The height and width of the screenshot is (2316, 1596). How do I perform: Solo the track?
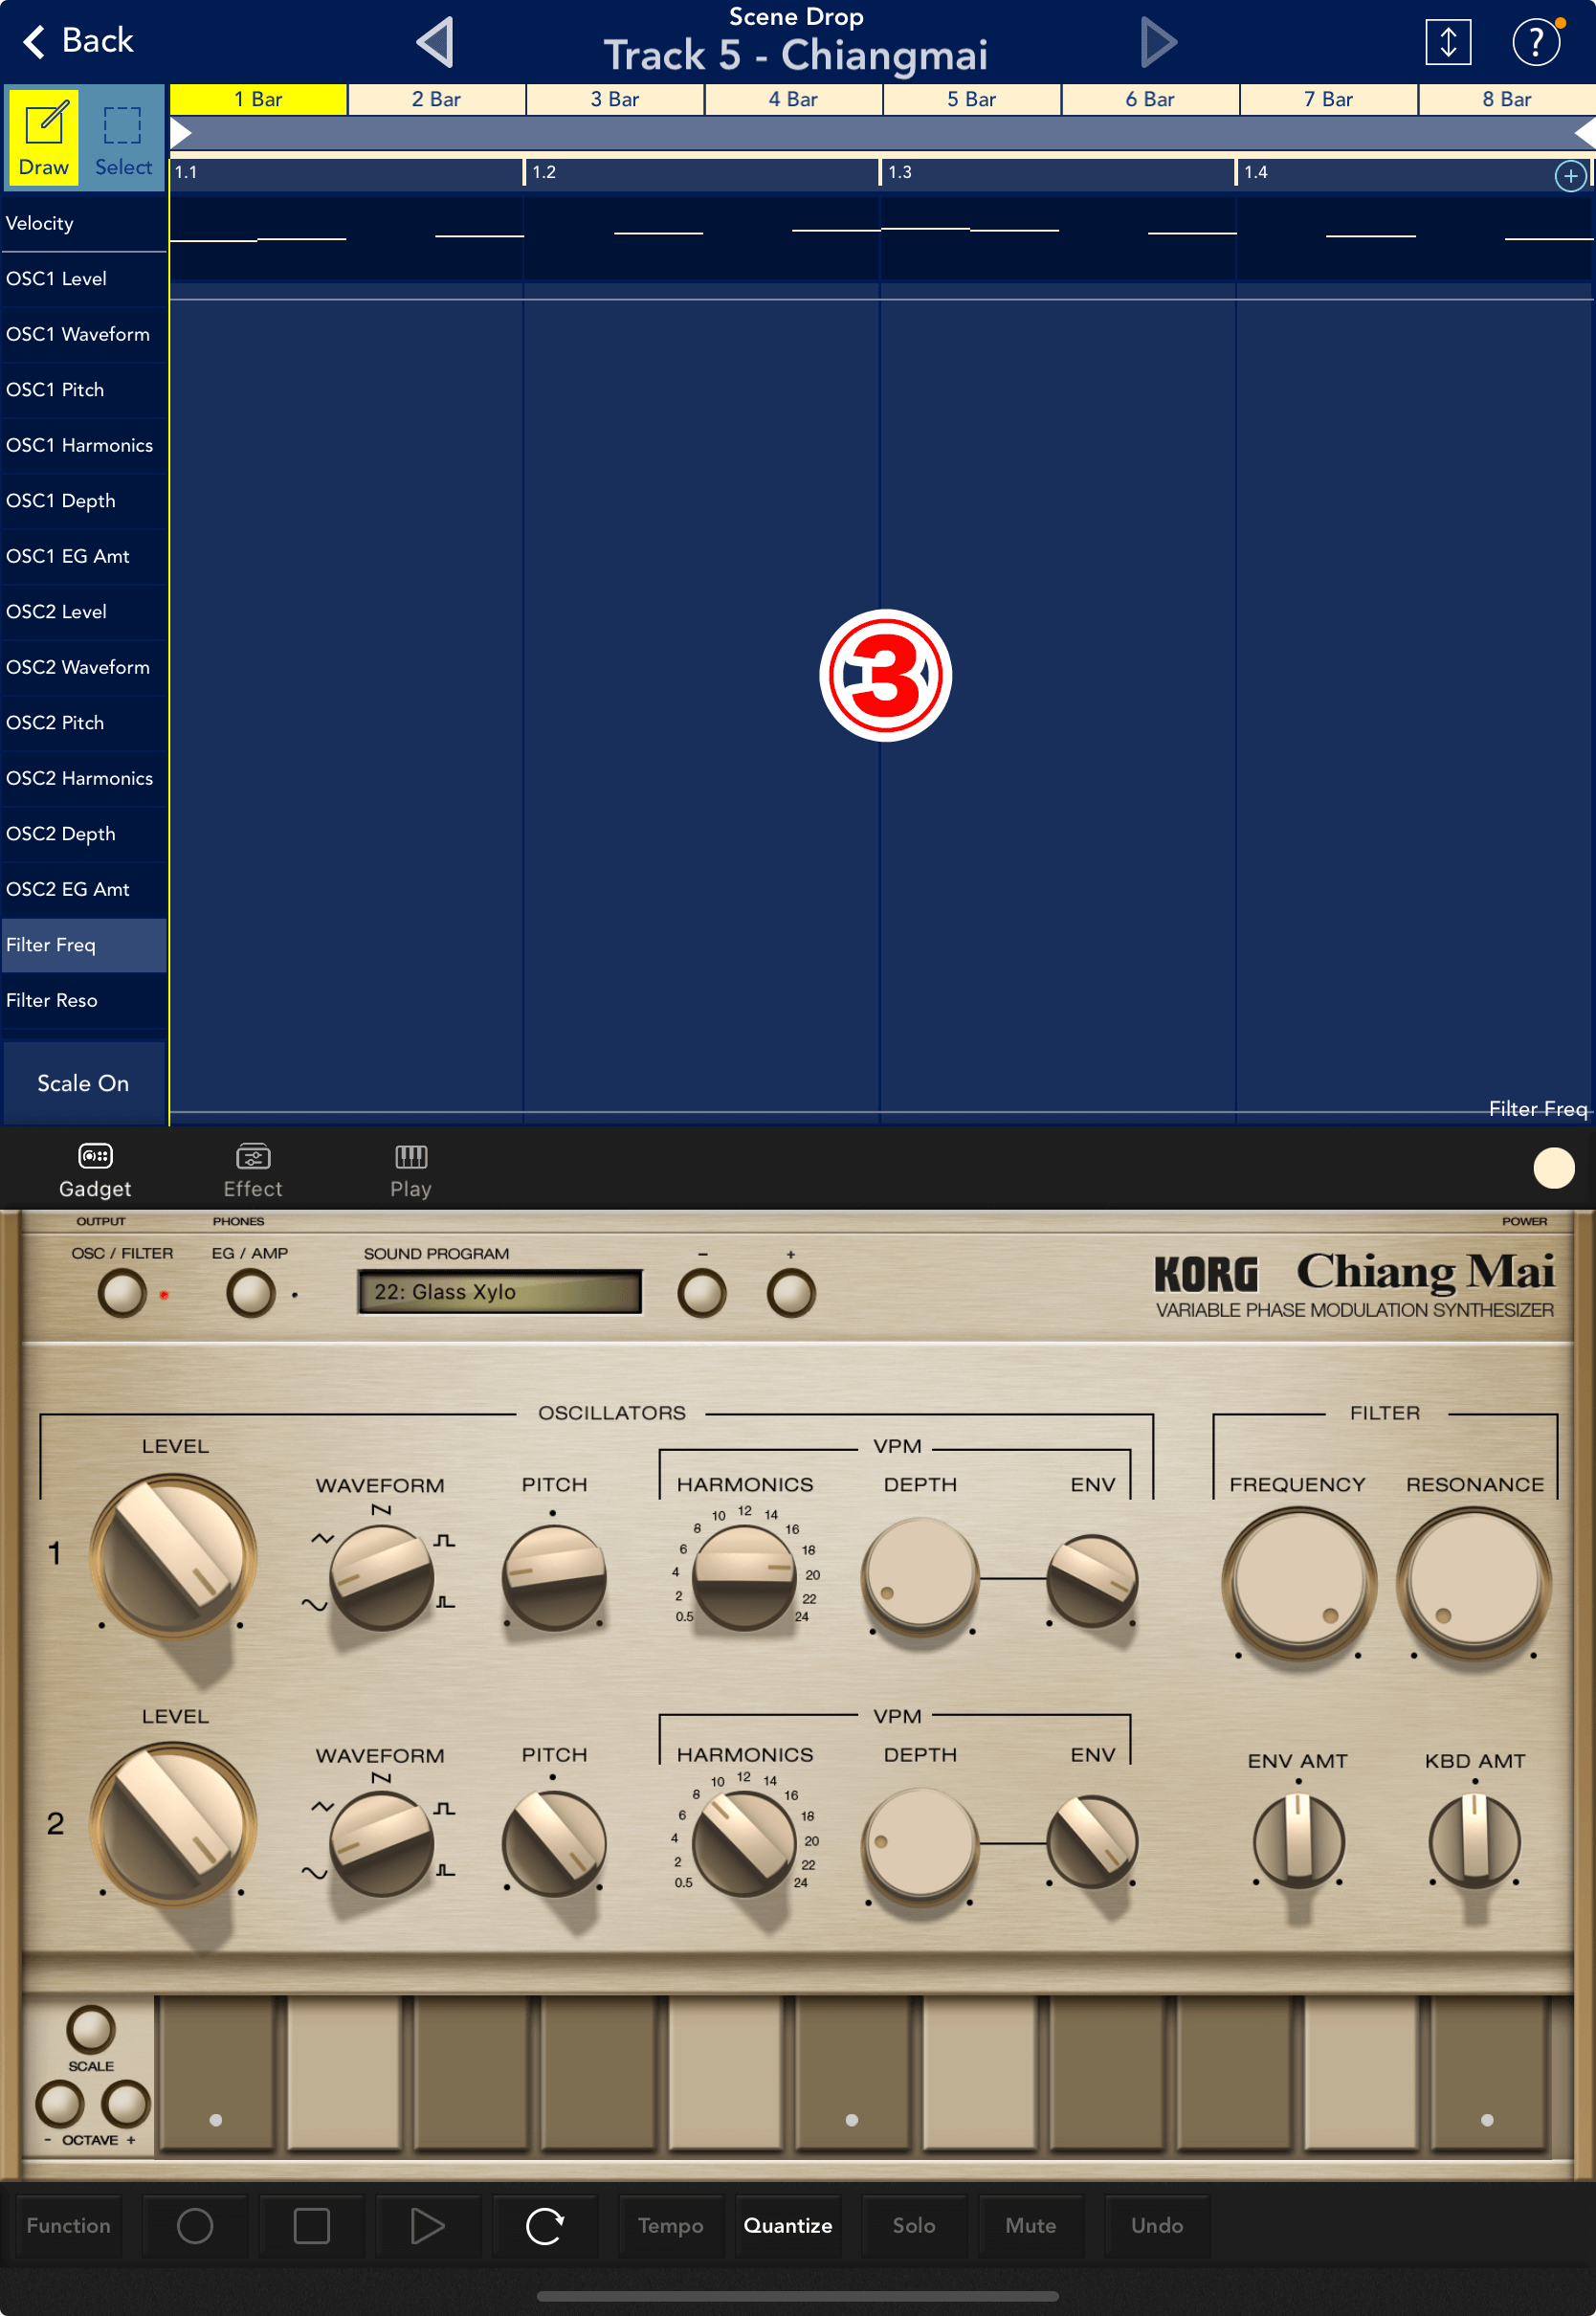coord(914,2226)
